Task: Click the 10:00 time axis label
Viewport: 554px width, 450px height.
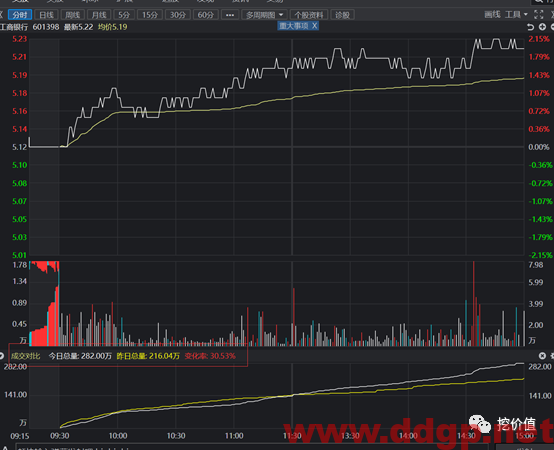Action: (x=118, y=436)
